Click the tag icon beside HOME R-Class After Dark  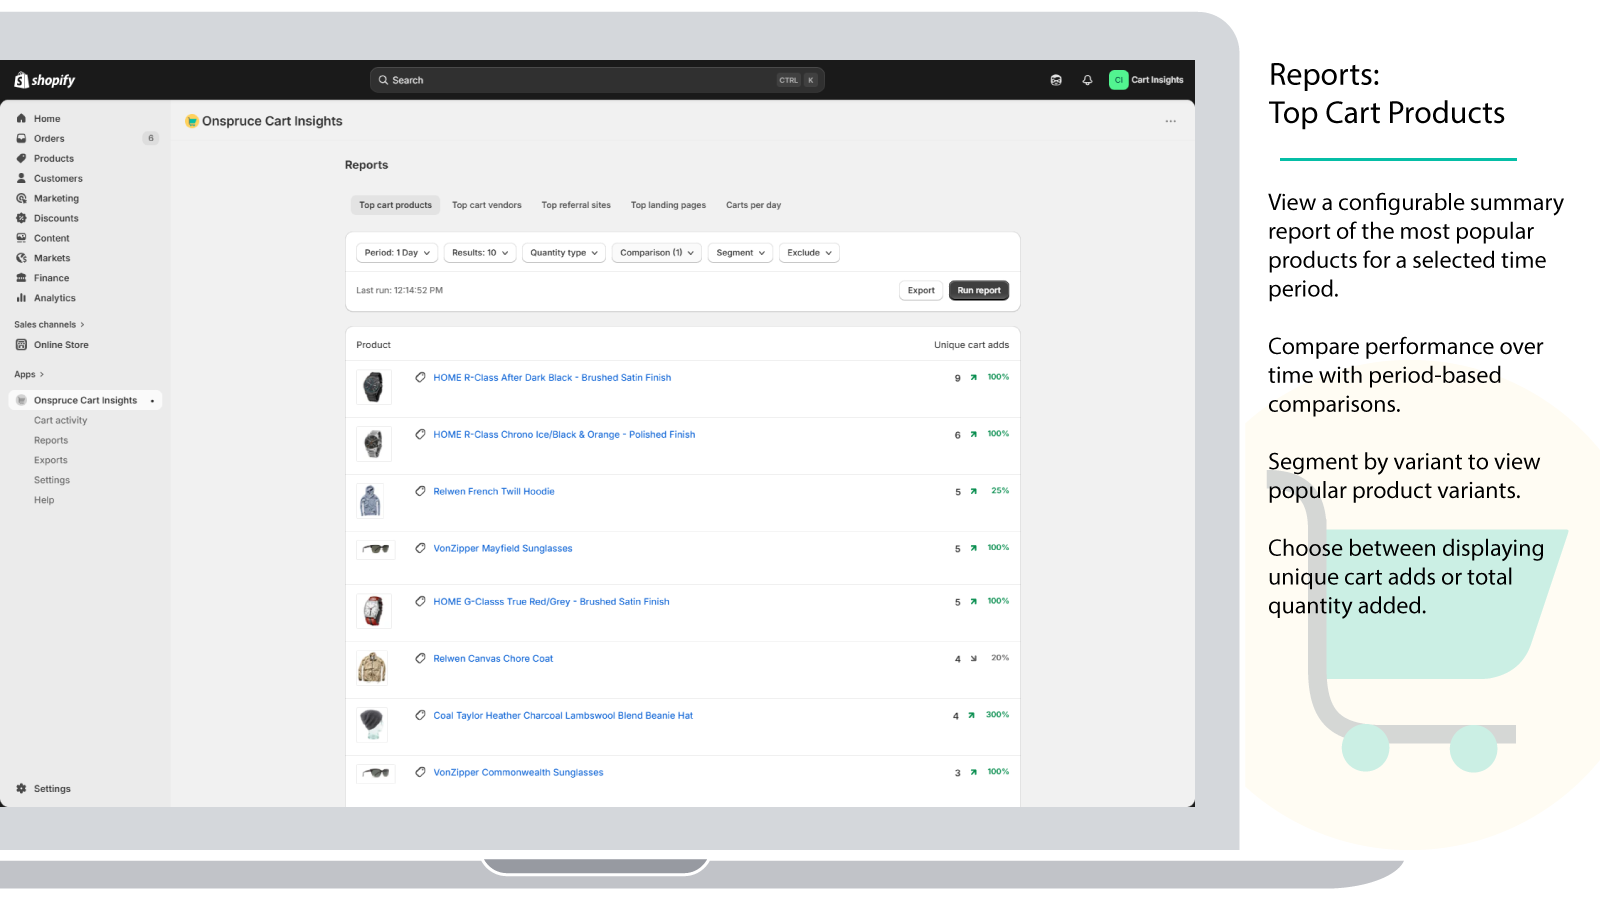pyautogui.click(x=420, y=377)
